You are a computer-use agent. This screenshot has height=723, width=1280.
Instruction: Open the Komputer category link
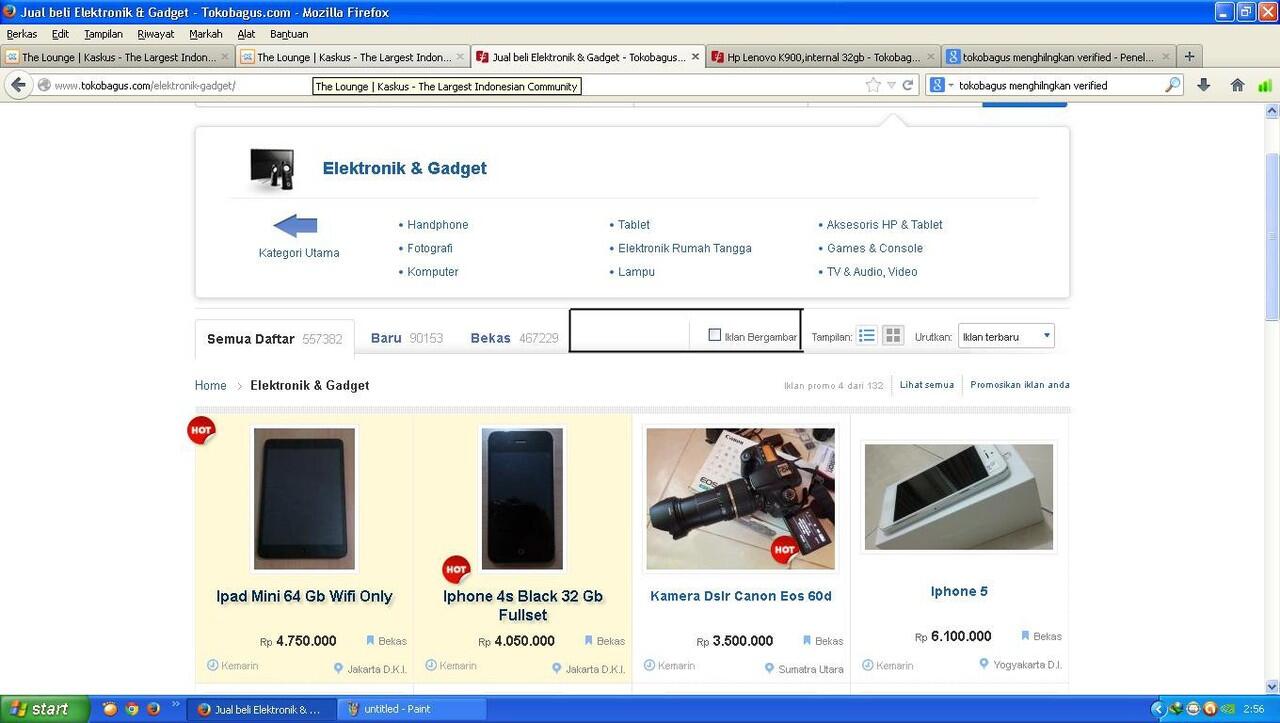(433, 272)
